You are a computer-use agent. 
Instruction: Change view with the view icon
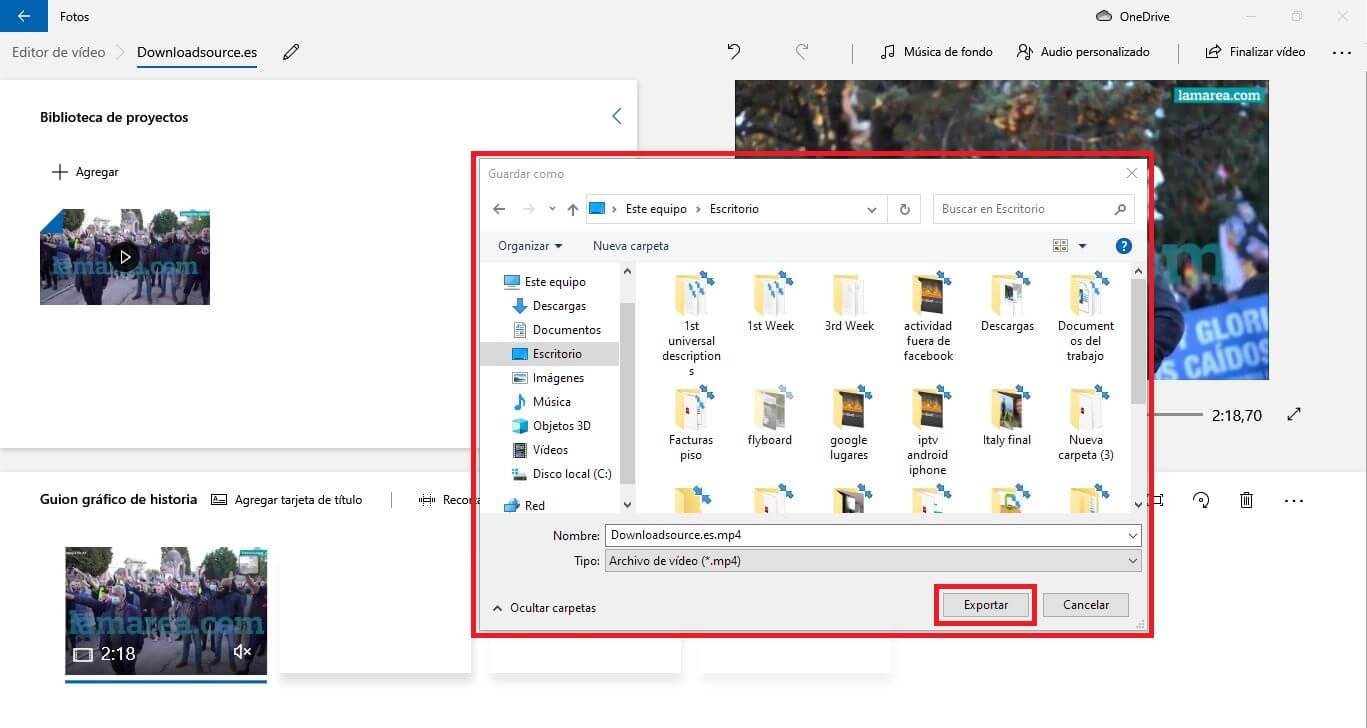point(1060,245)
